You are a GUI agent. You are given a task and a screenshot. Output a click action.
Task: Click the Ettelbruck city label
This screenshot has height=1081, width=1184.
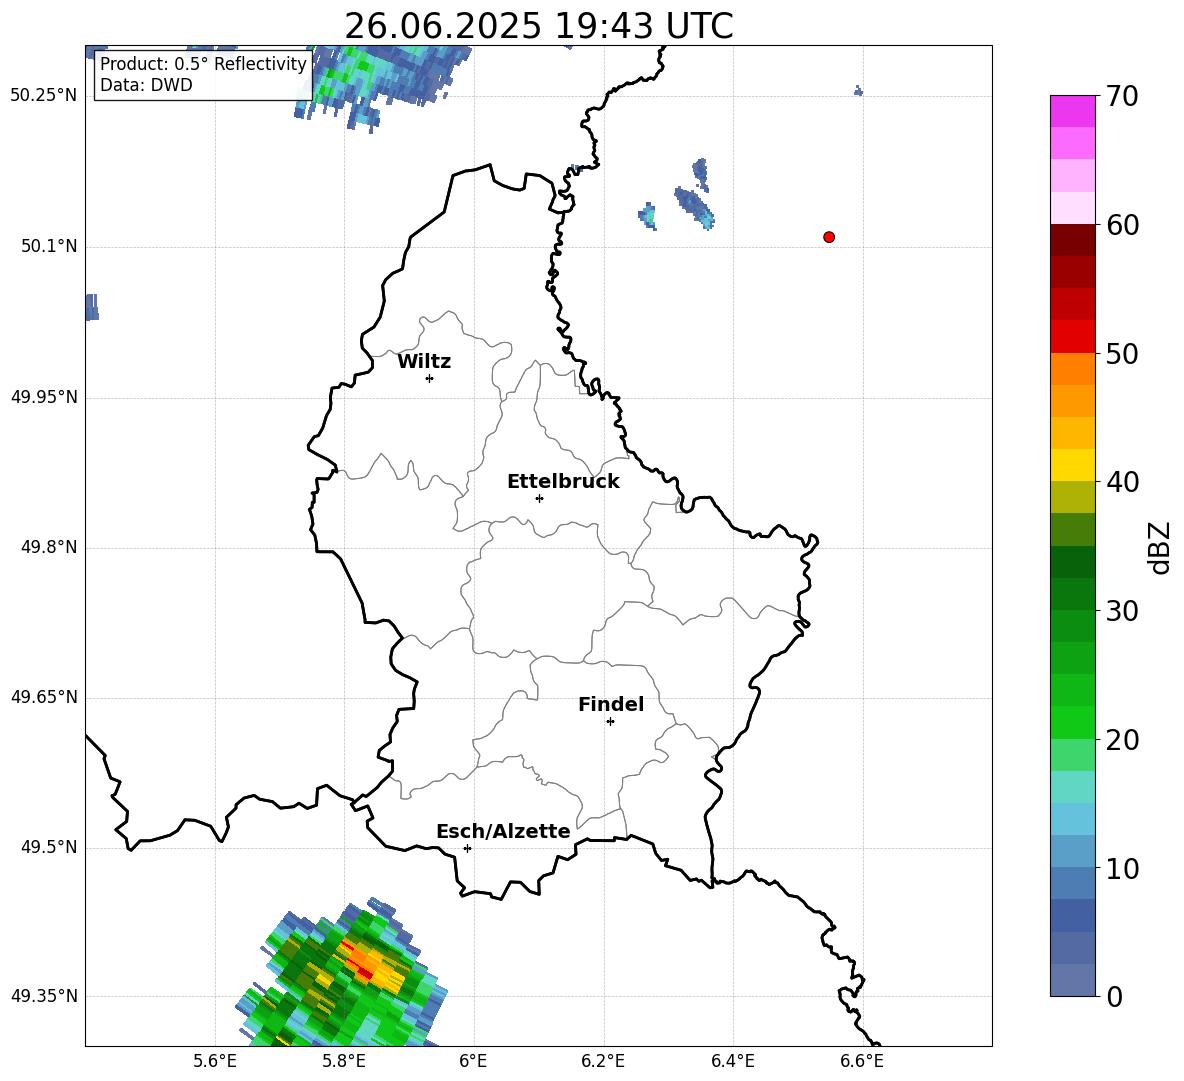(563, 482)
